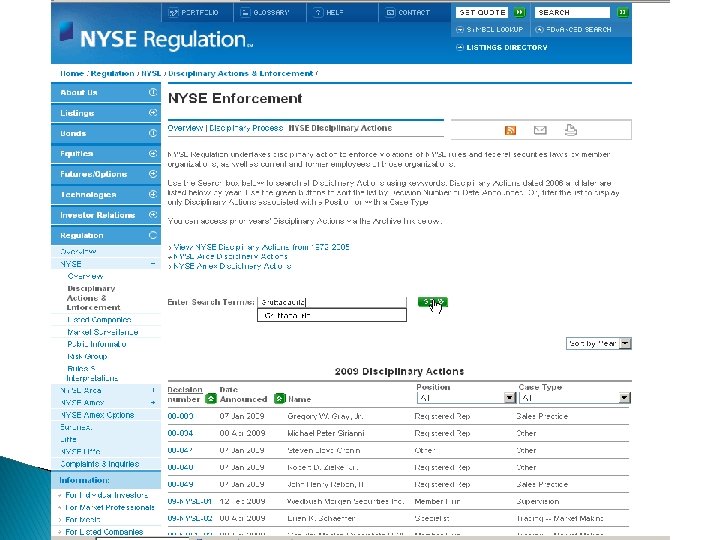This screenshot has width=720, height=540.
Task: Expand NYSE Arca sidebar item
Action: [x=153, y=390]
